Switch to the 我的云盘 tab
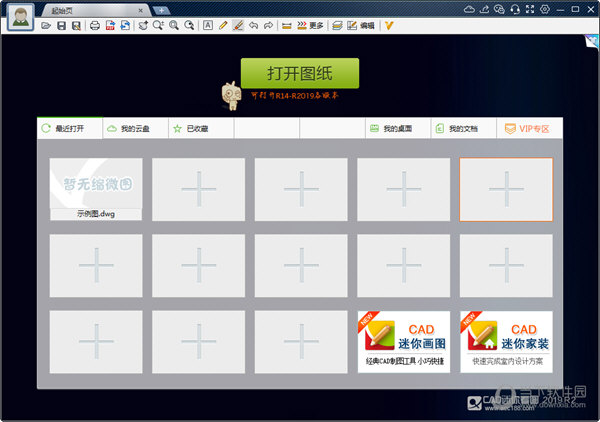The width and height of the screenshot is (600, 422). (134, 129)
